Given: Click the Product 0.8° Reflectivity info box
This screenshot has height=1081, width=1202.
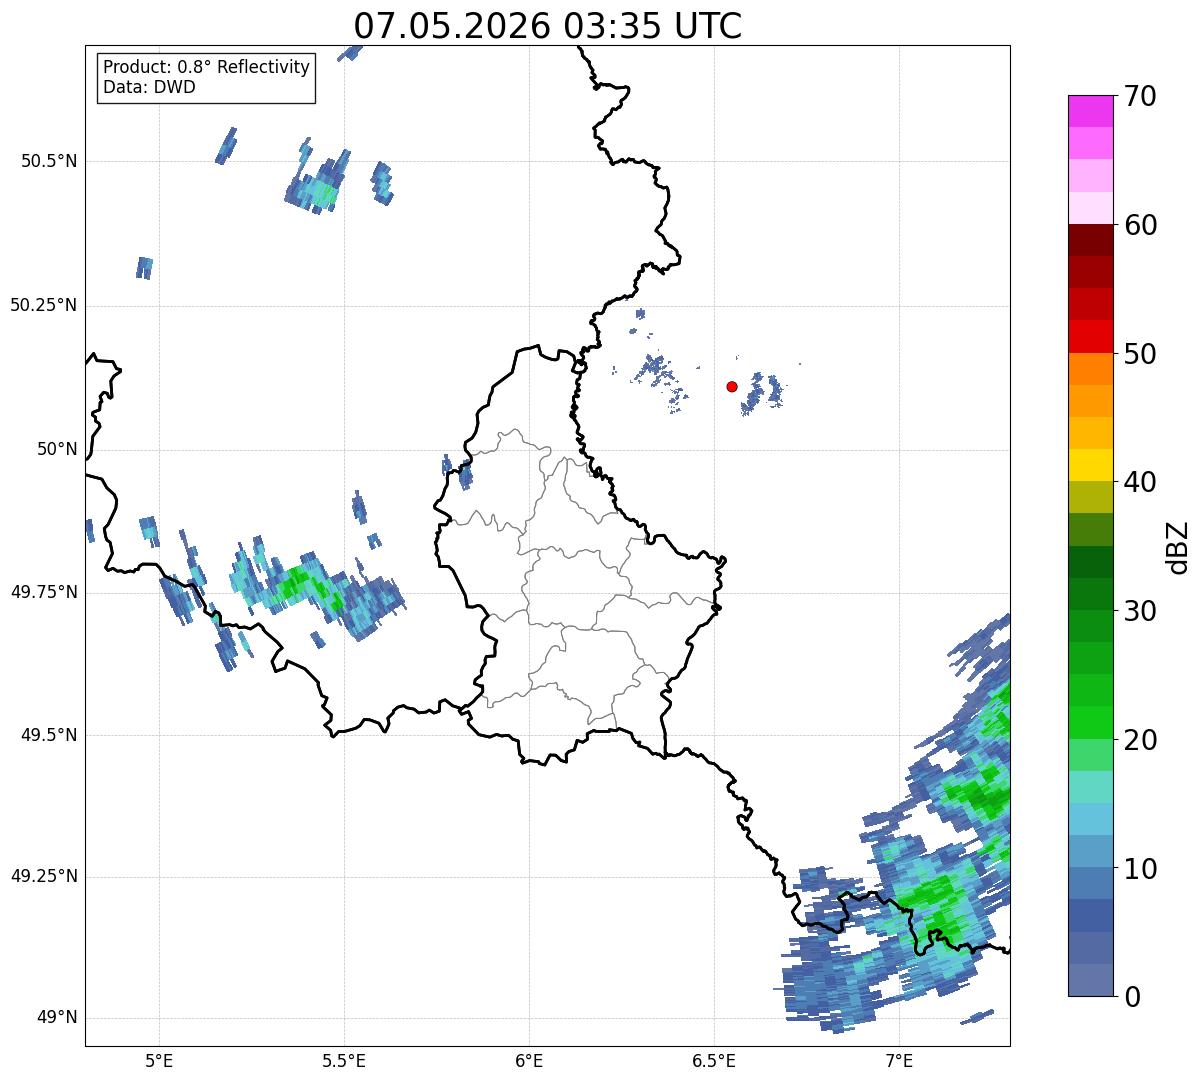Looking at the screenshot, I should [x=207, y=78].
